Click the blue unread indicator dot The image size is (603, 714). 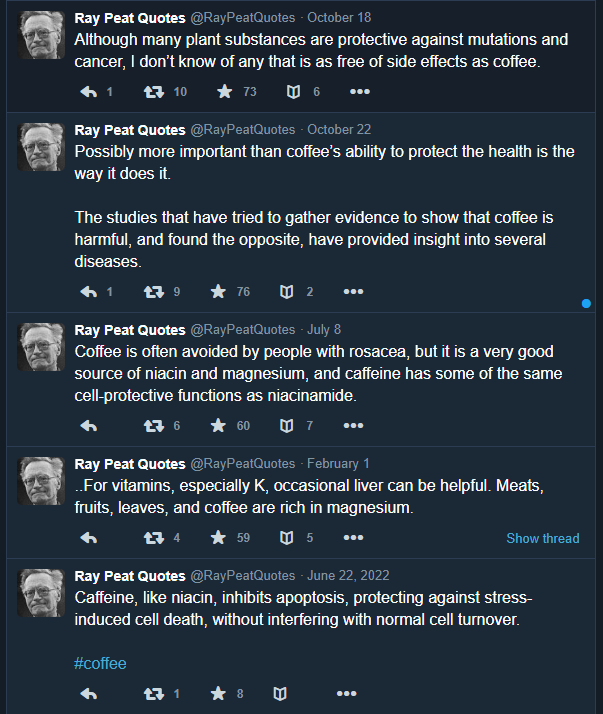586,303
